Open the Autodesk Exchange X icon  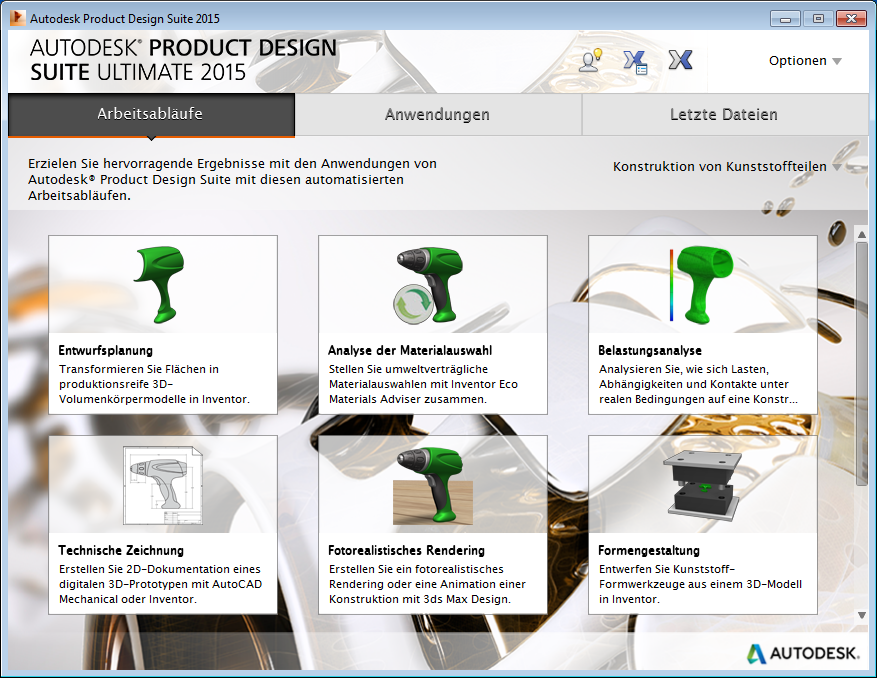click(680, 59)
